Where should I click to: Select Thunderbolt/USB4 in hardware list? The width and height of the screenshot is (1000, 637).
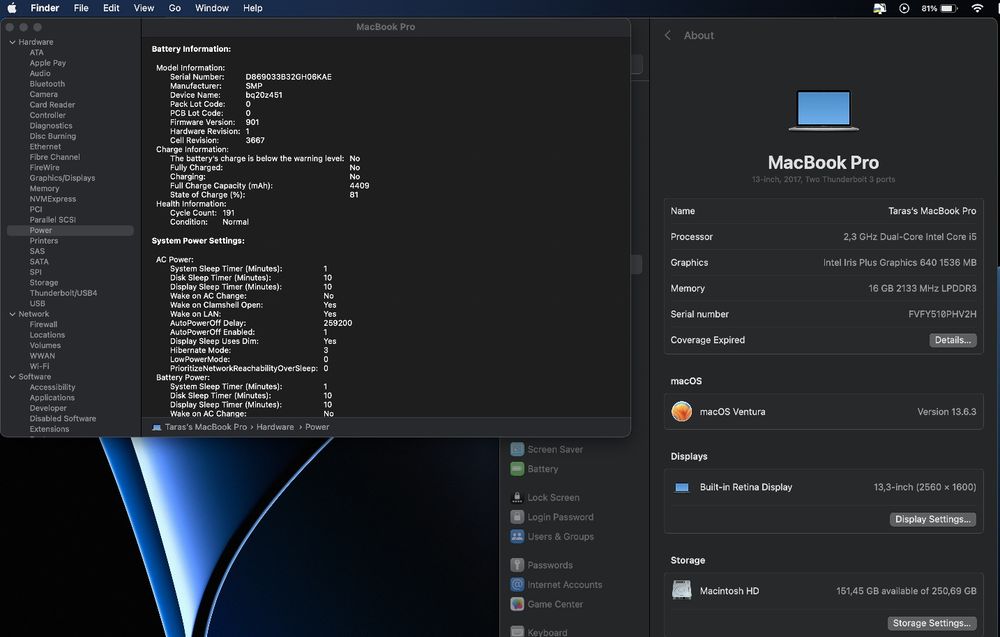tap(63, 293)
